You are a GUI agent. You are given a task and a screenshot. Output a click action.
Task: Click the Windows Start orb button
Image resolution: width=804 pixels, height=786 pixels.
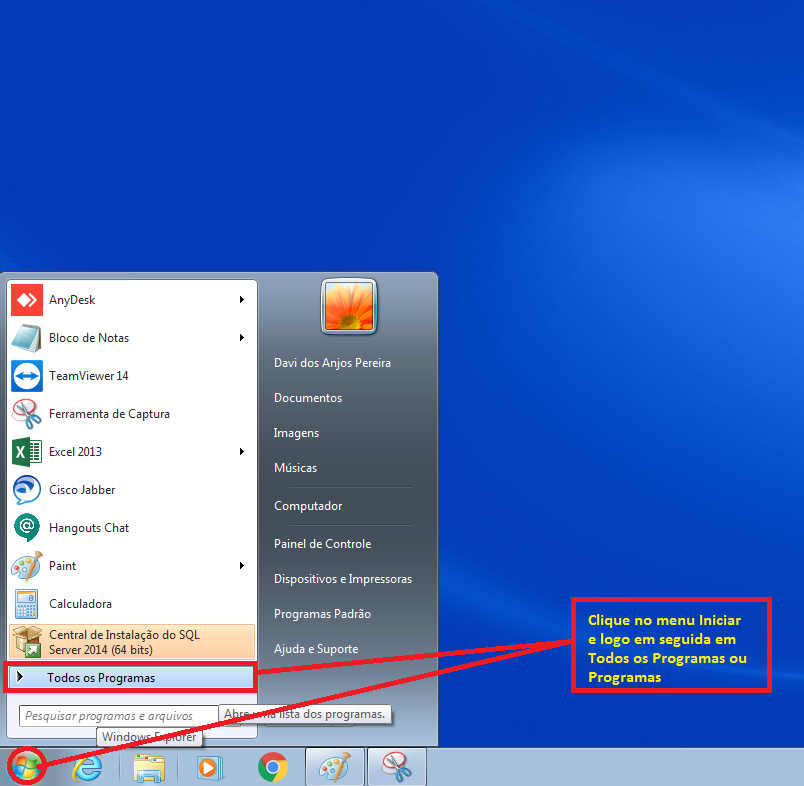tap(26, 767)
